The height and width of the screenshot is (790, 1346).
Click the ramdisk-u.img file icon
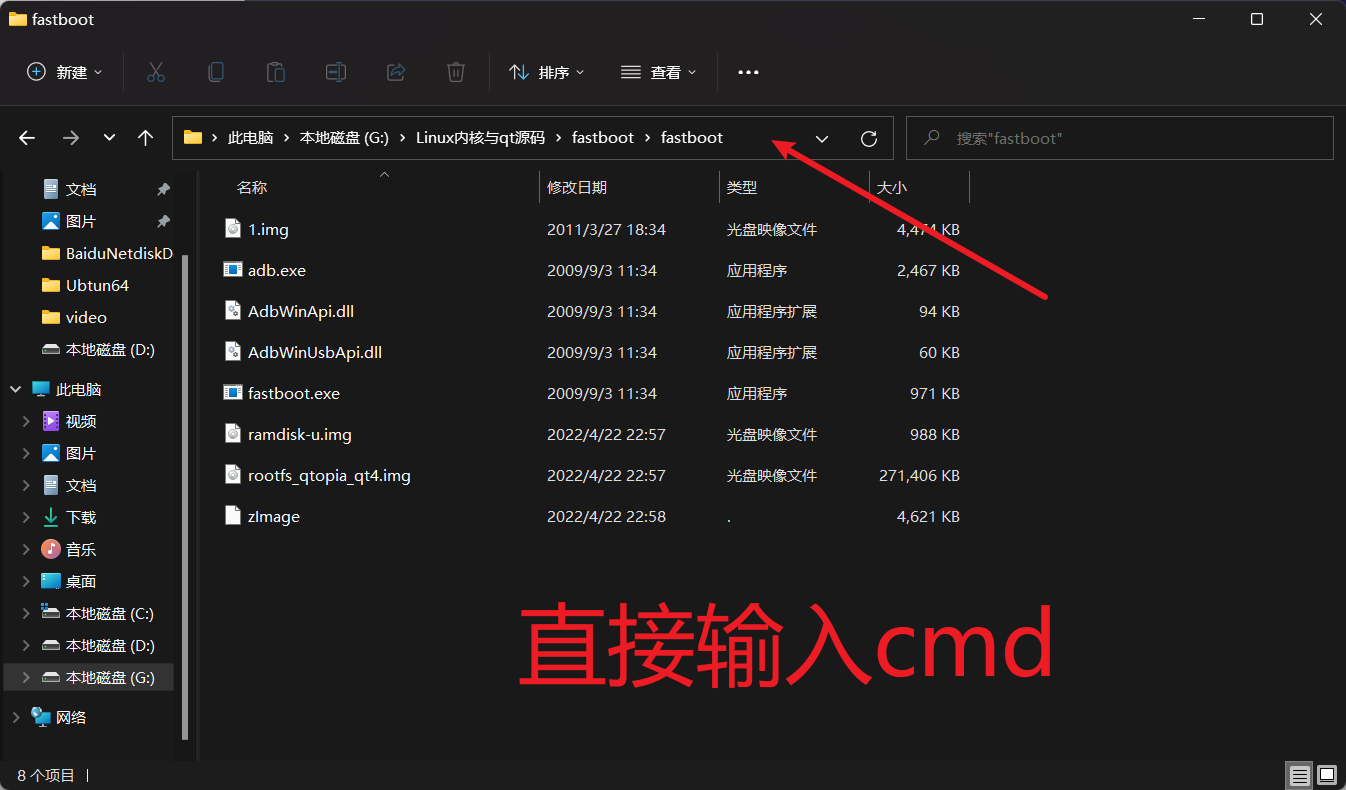(232, 434)
